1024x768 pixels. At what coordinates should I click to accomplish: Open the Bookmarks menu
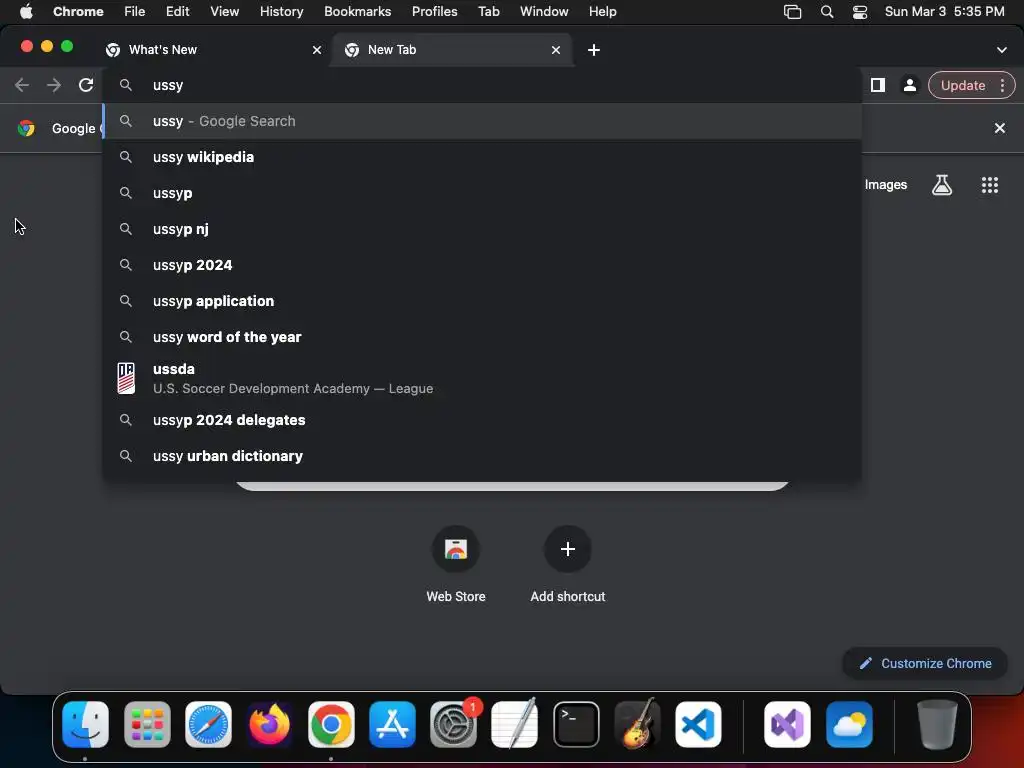[357, 11]
